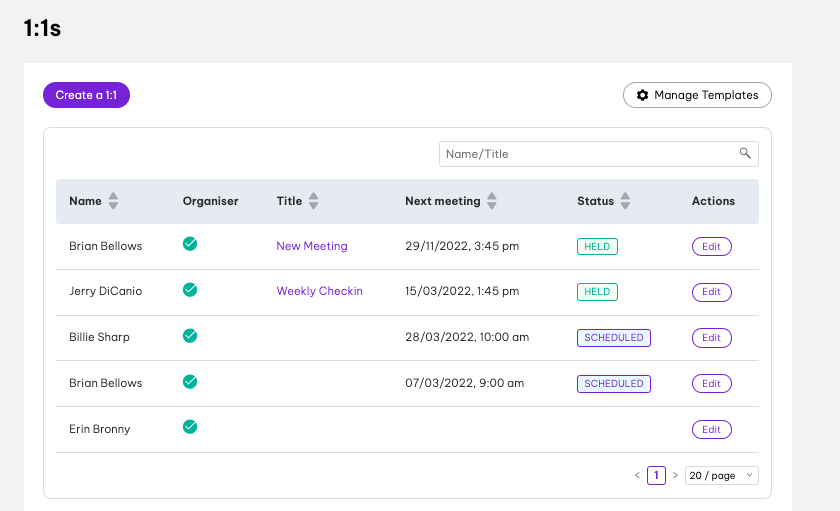Sort by Next meeting column arrows

(492, 201)
